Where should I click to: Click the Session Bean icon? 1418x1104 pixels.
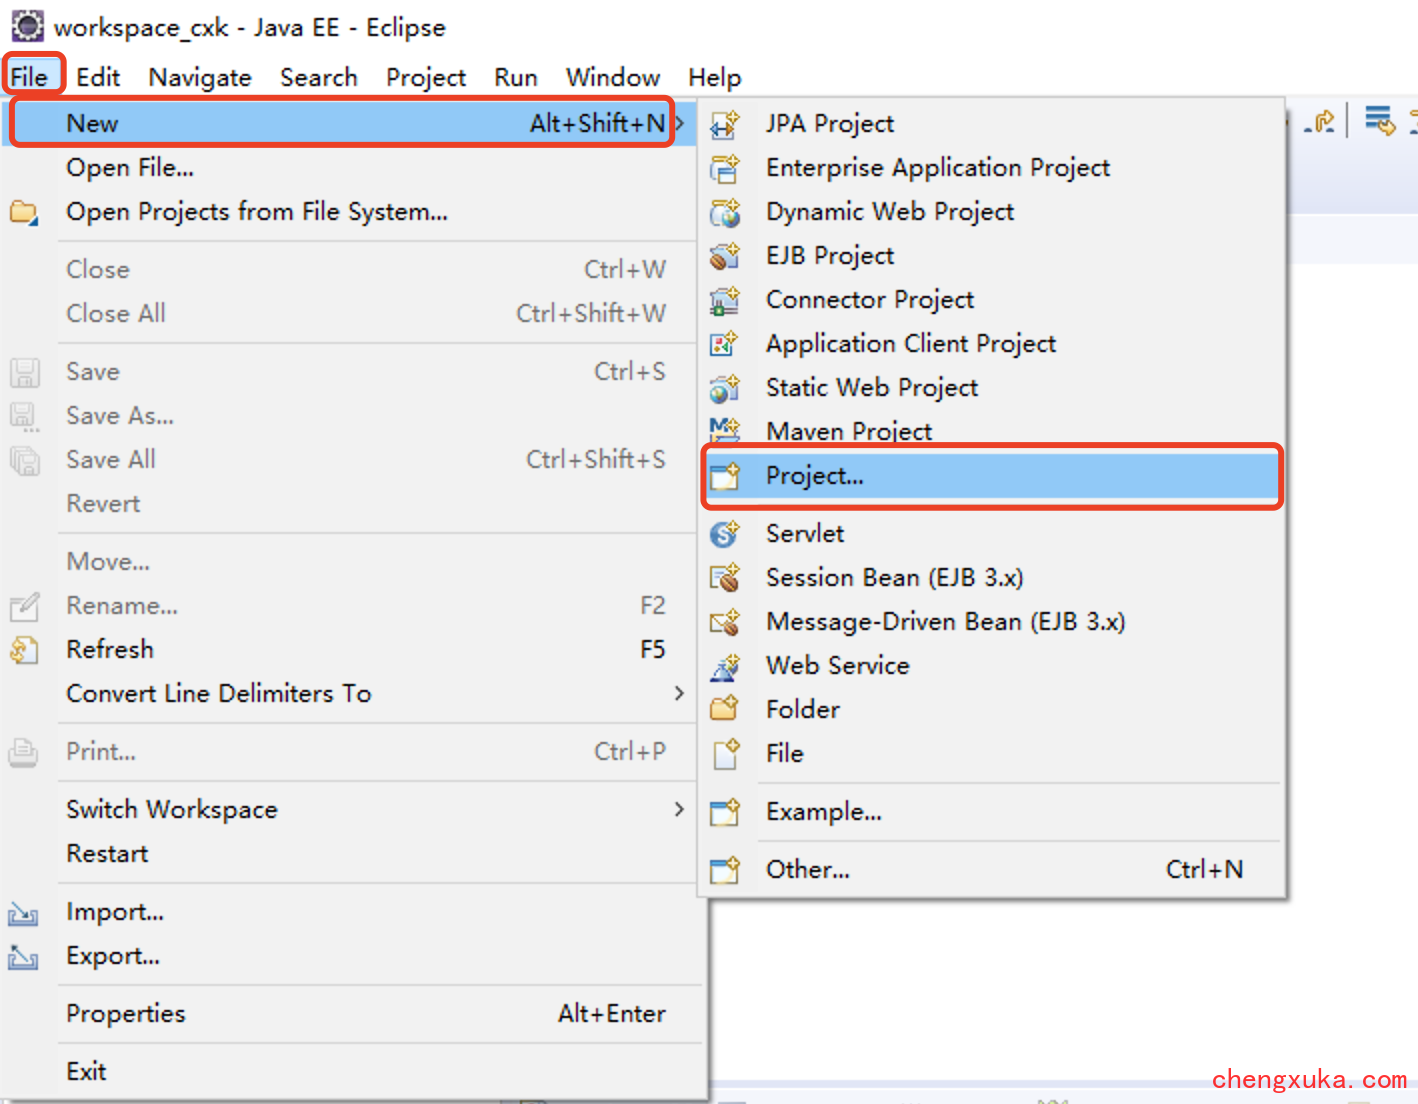725,578
